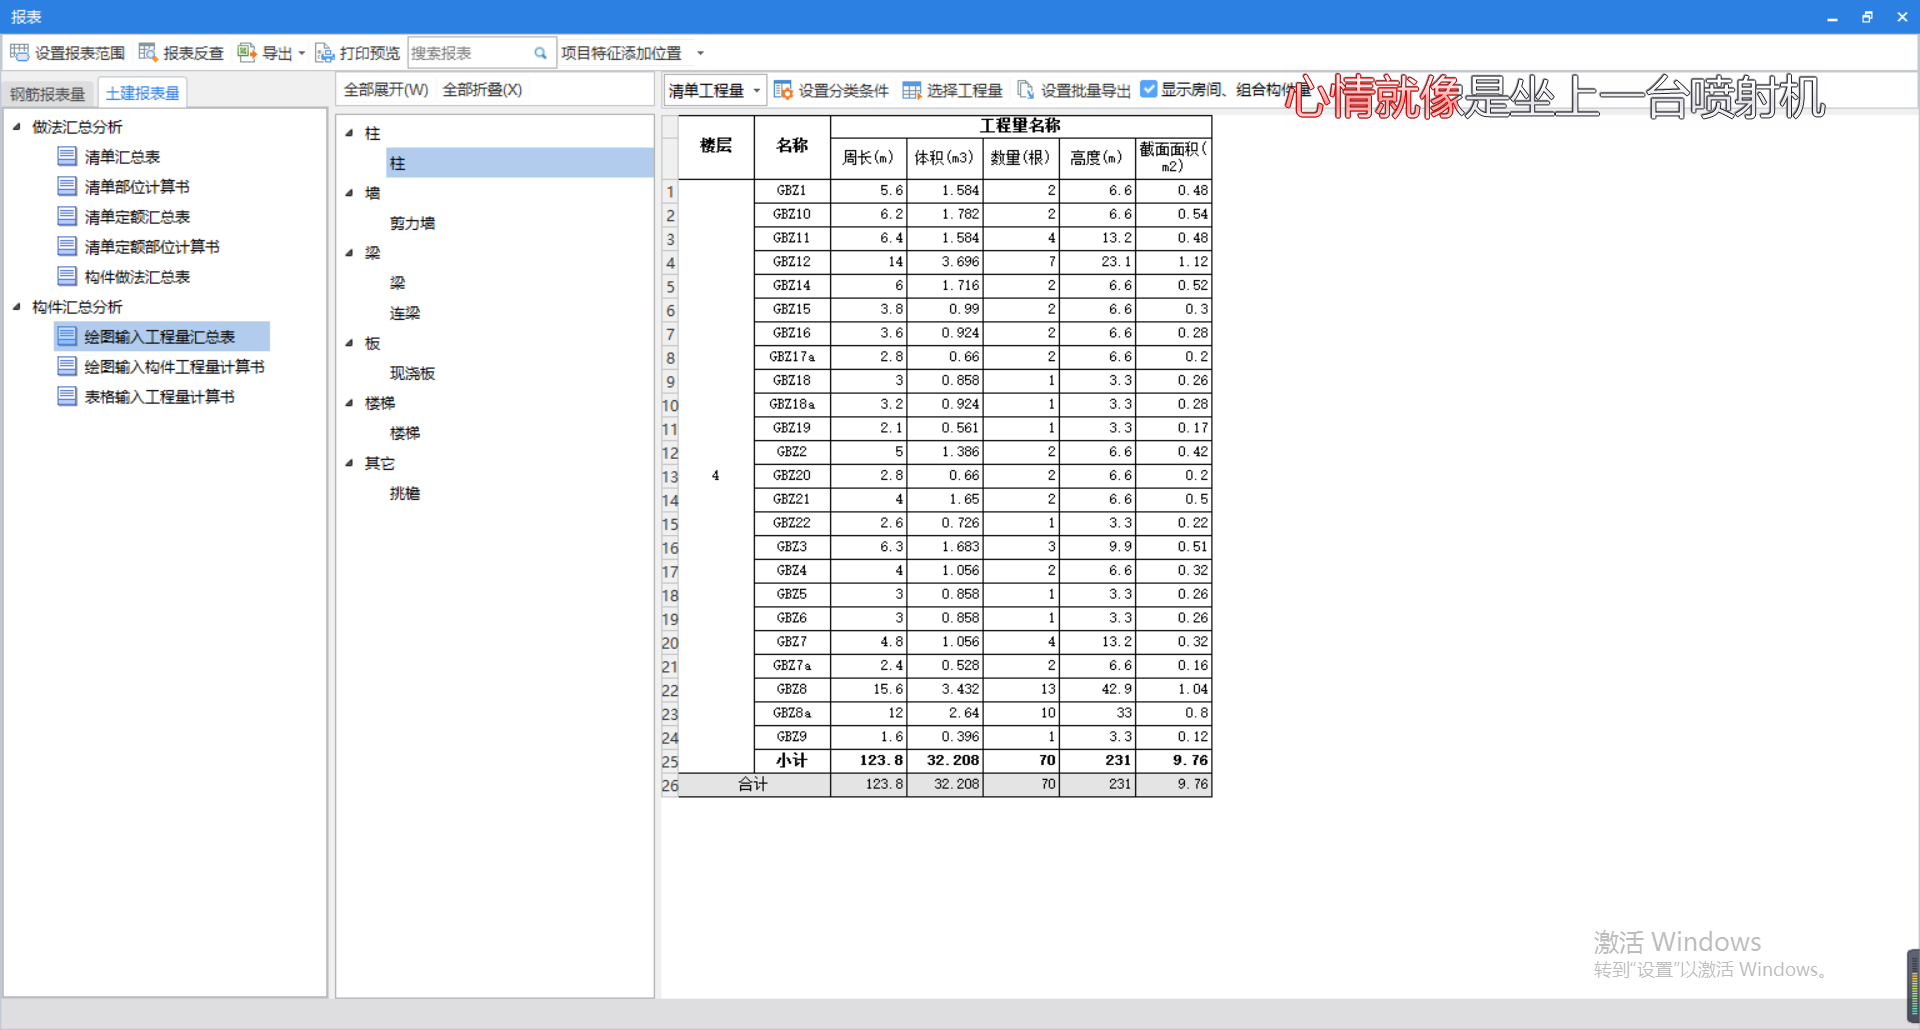Viewport: 1920px width, 1030px height.
Task: Select the highlighted 柱 child item
Action: pos(520,163)
